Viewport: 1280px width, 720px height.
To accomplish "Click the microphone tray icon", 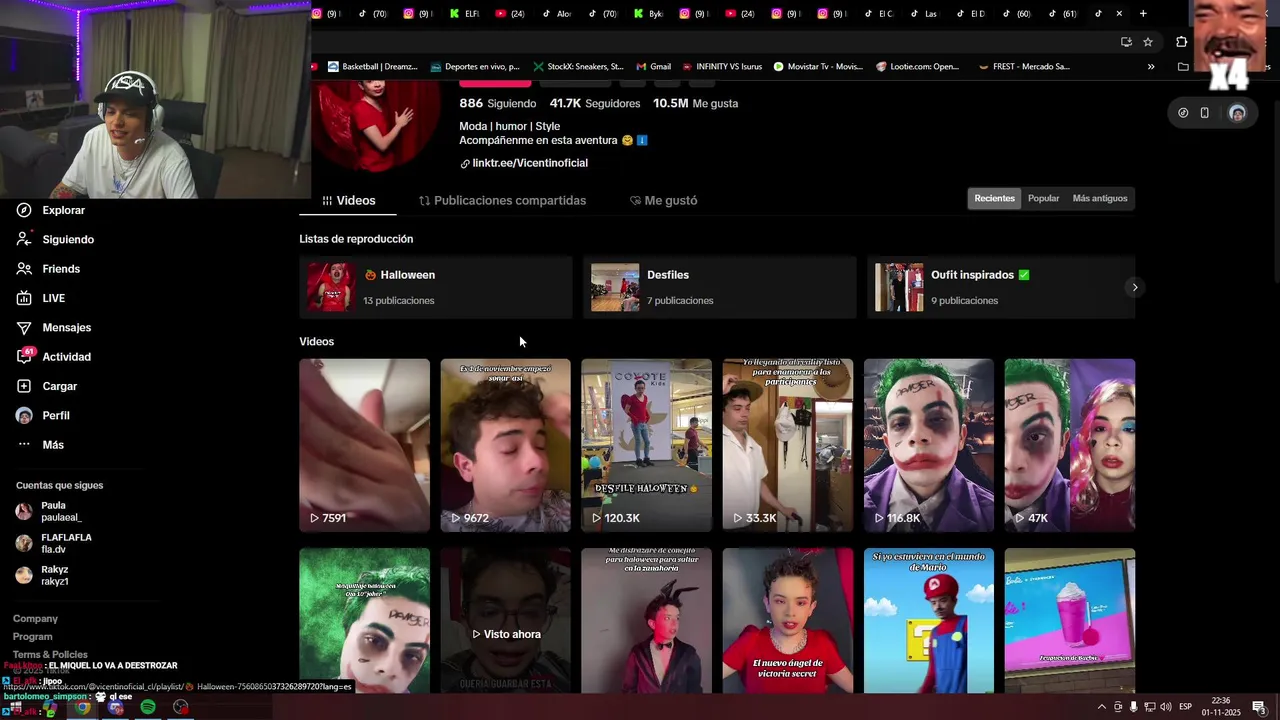I will 1133,707.
